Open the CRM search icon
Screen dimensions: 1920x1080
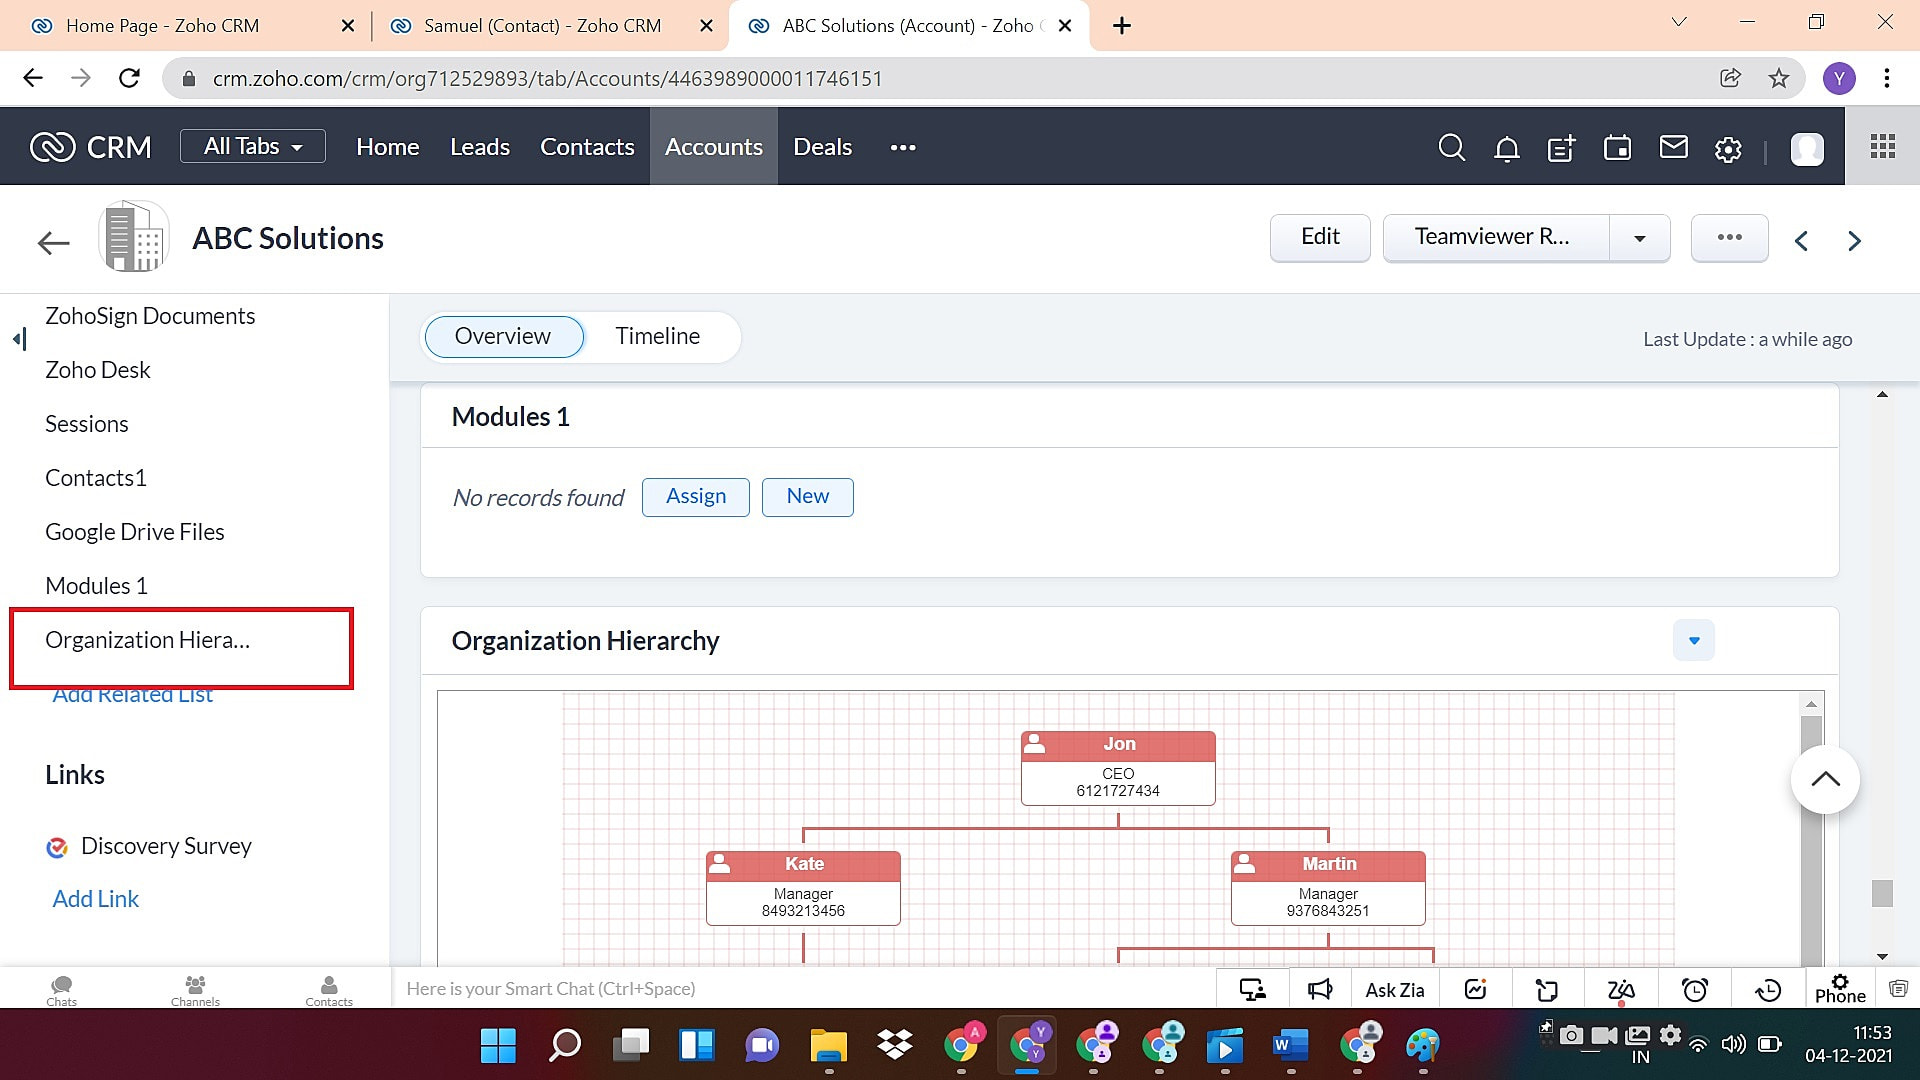coord(1451,148)
